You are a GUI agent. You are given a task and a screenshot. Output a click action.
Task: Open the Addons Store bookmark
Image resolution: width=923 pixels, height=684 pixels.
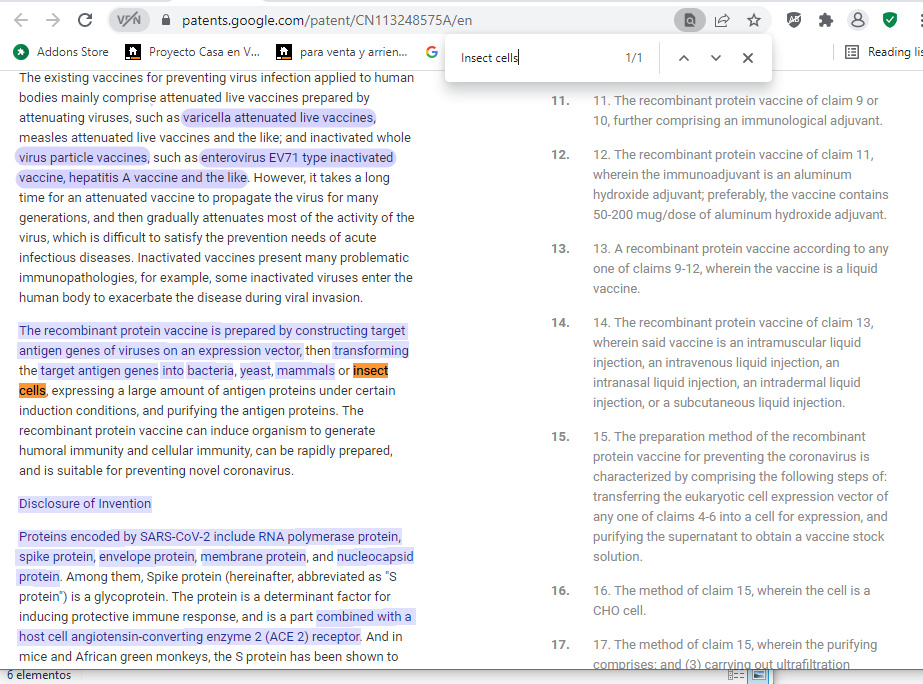pyautogui.click(x=61, y=52)
